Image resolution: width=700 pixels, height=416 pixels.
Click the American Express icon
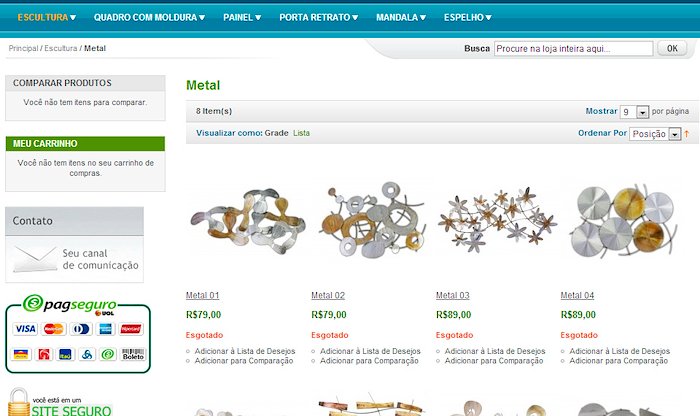tap(105, 329)
